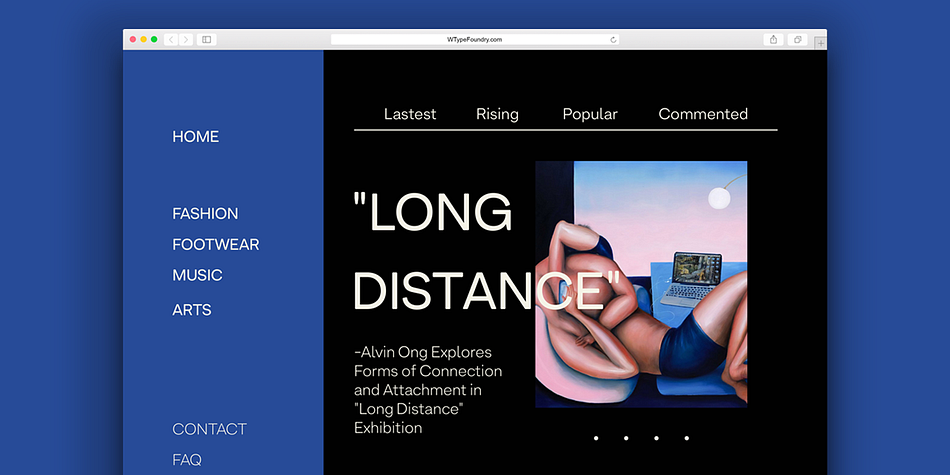Minimize the window with yellow button

(144, 39)
